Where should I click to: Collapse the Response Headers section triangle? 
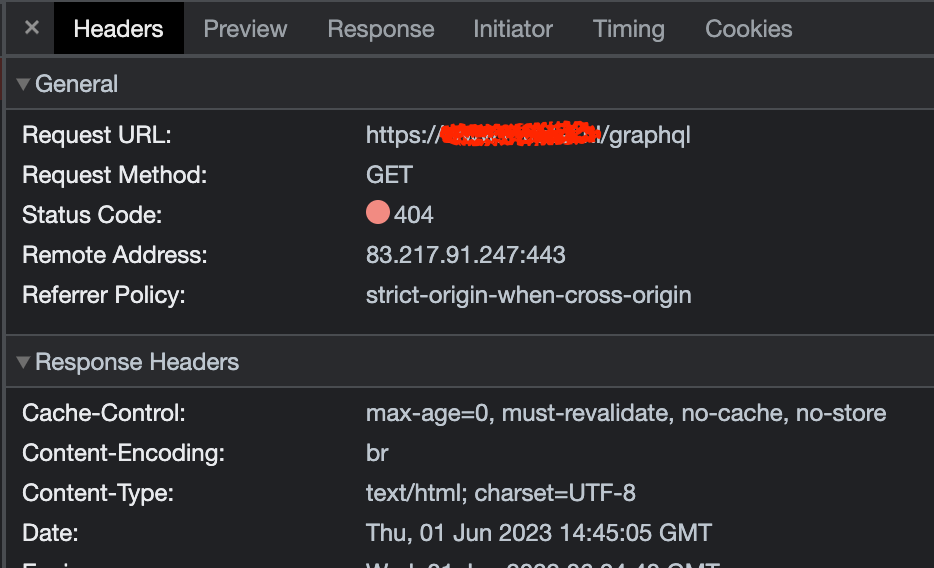(23, 362)
